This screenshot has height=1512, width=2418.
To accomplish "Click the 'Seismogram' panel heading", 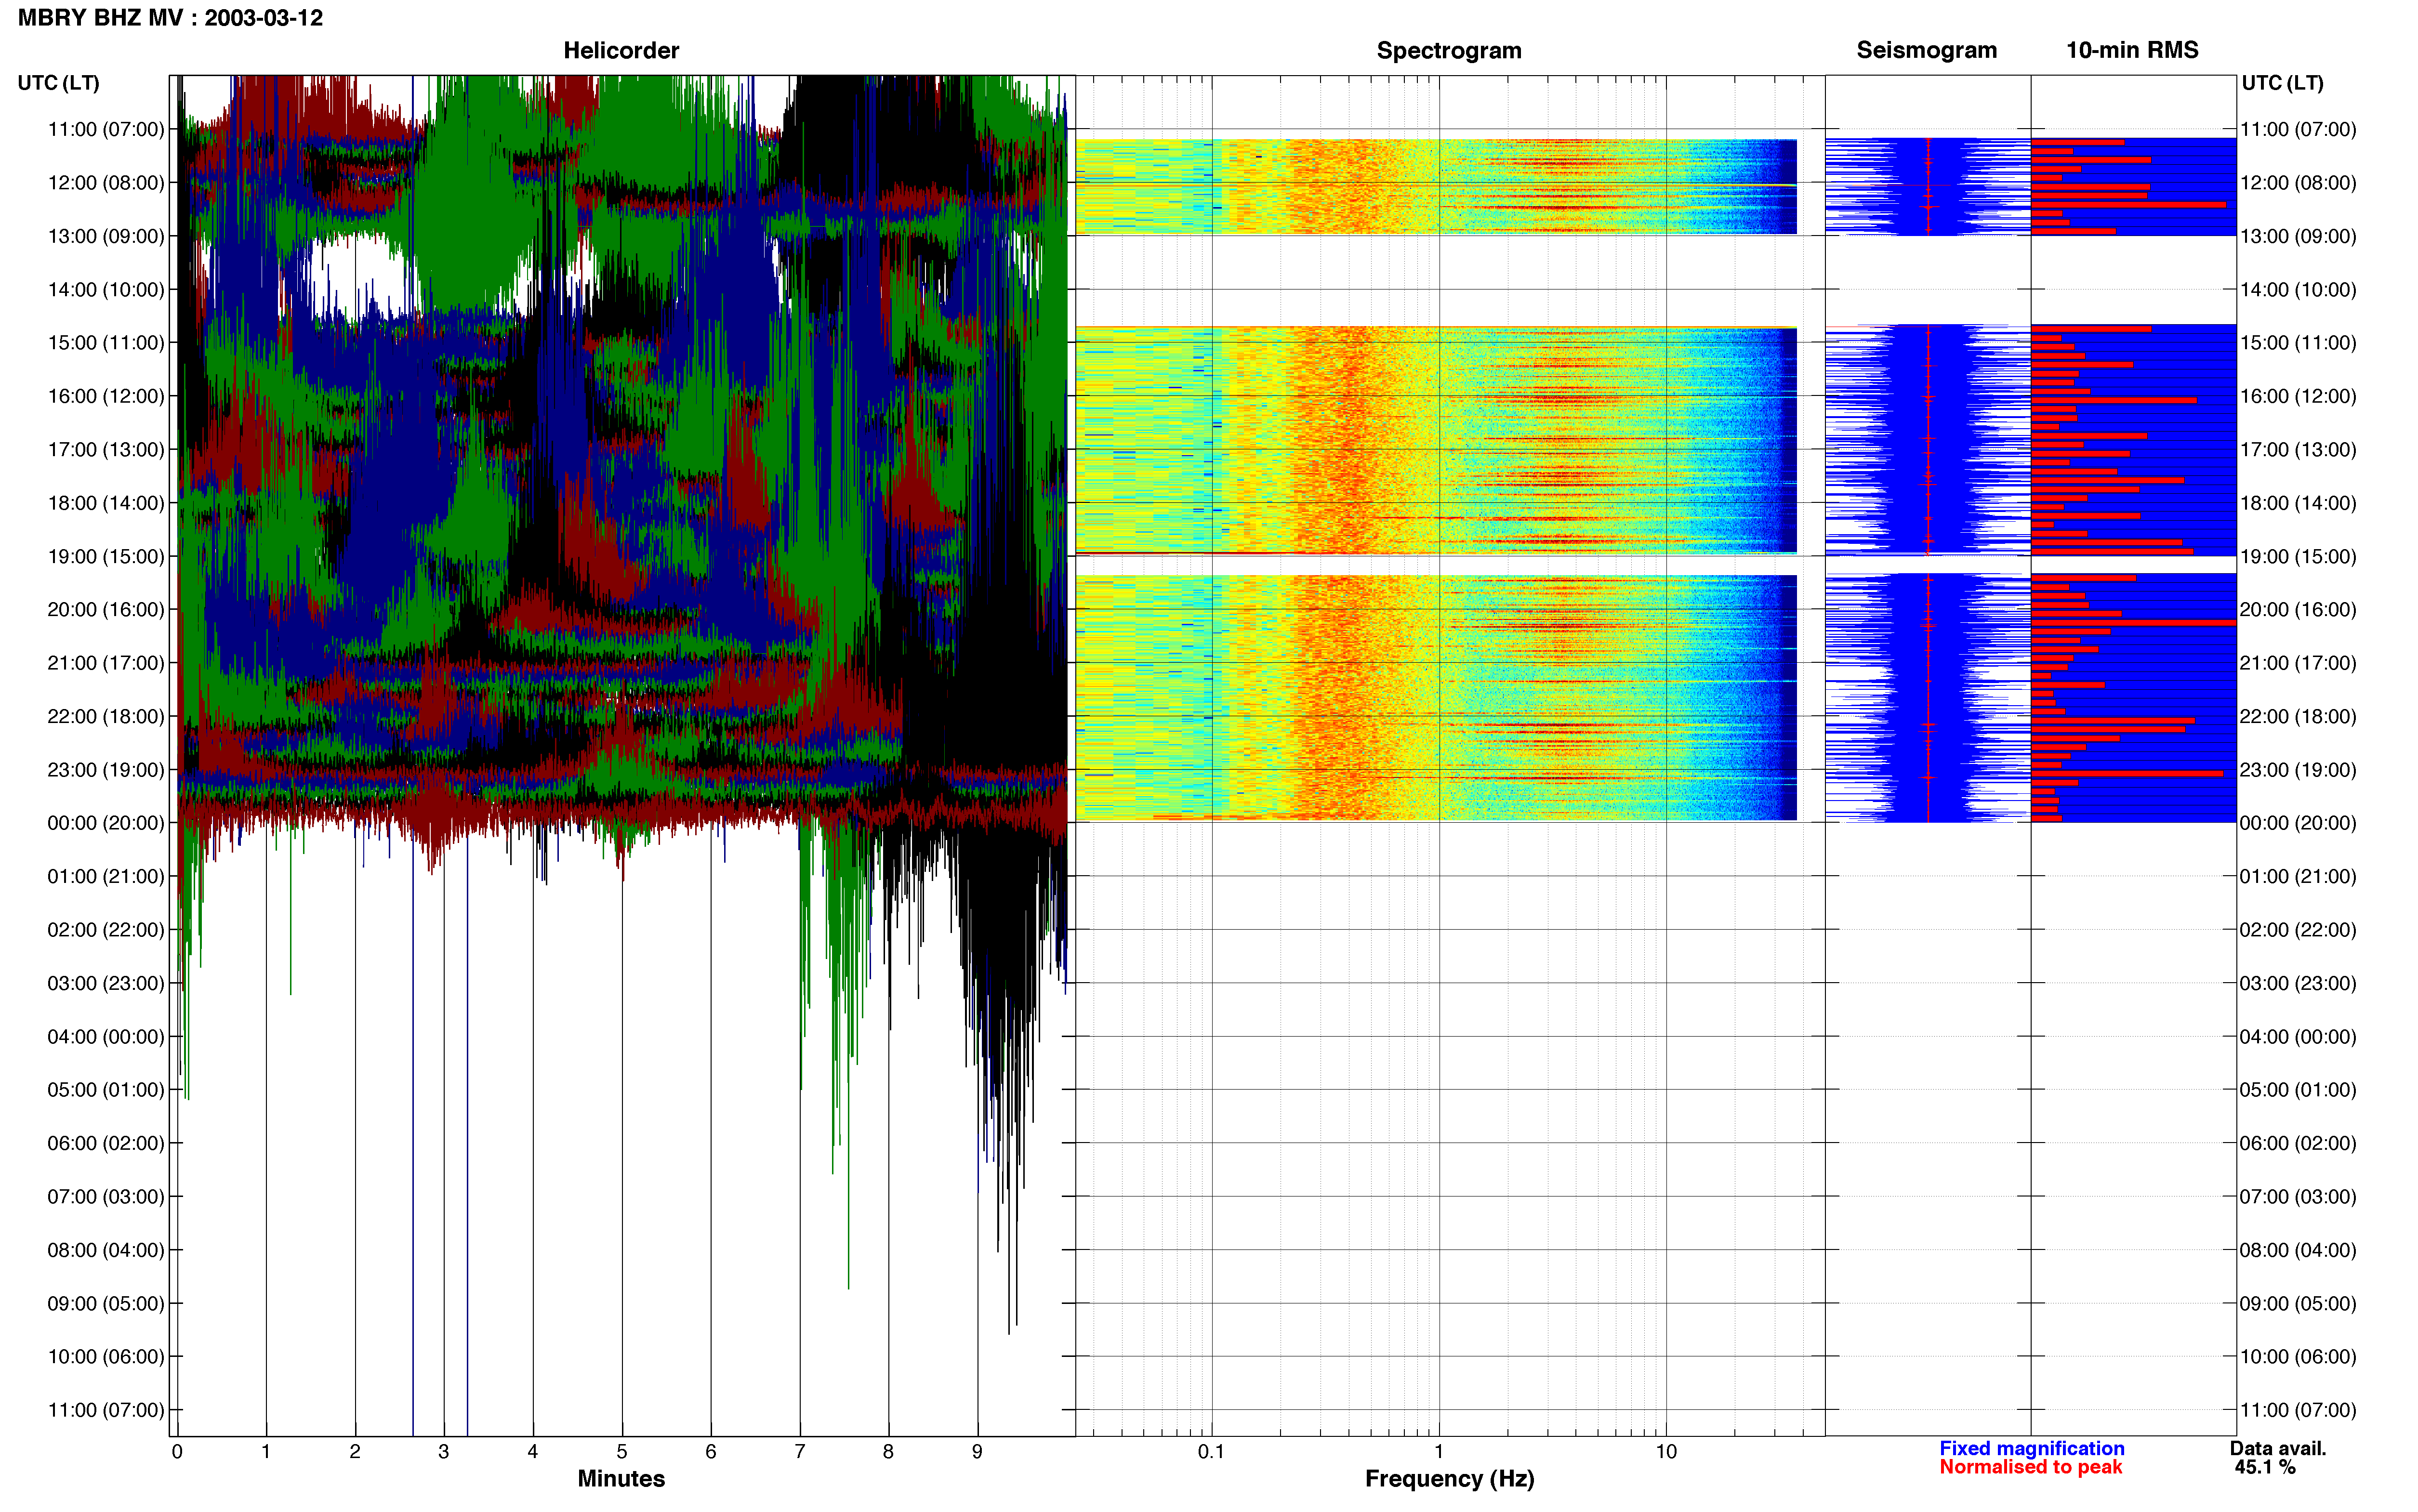I will point(1926,50).
